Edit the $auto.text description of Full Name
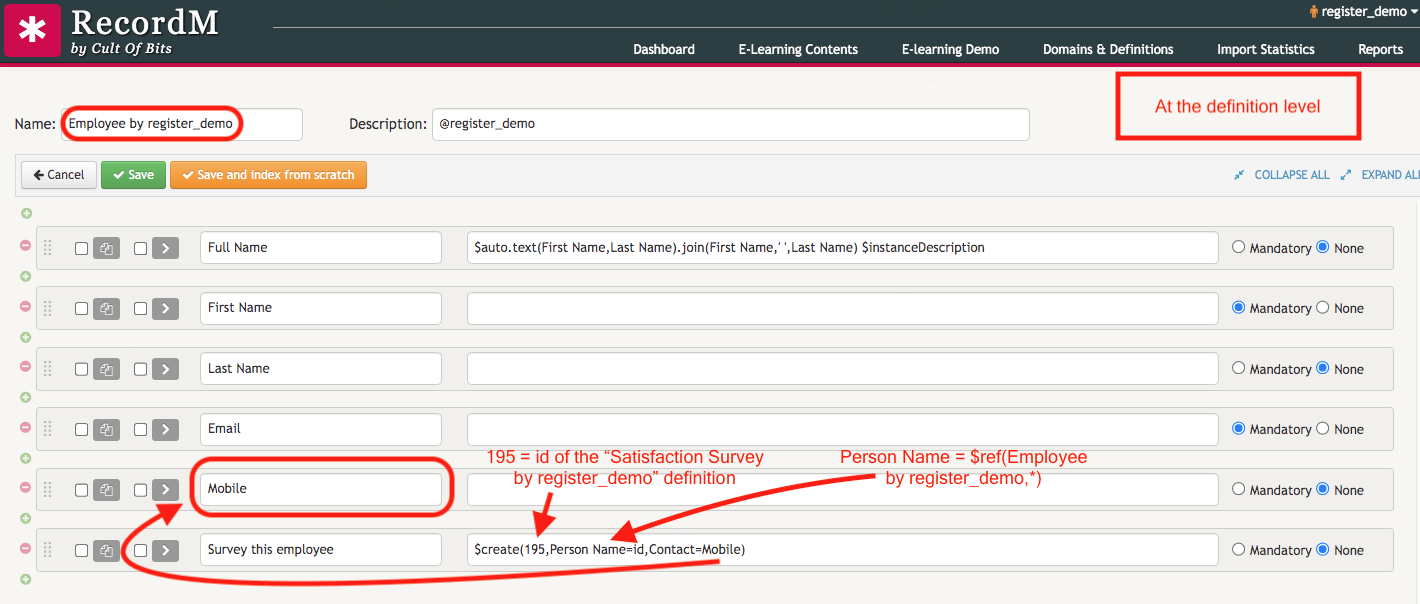 click(843, 248)
